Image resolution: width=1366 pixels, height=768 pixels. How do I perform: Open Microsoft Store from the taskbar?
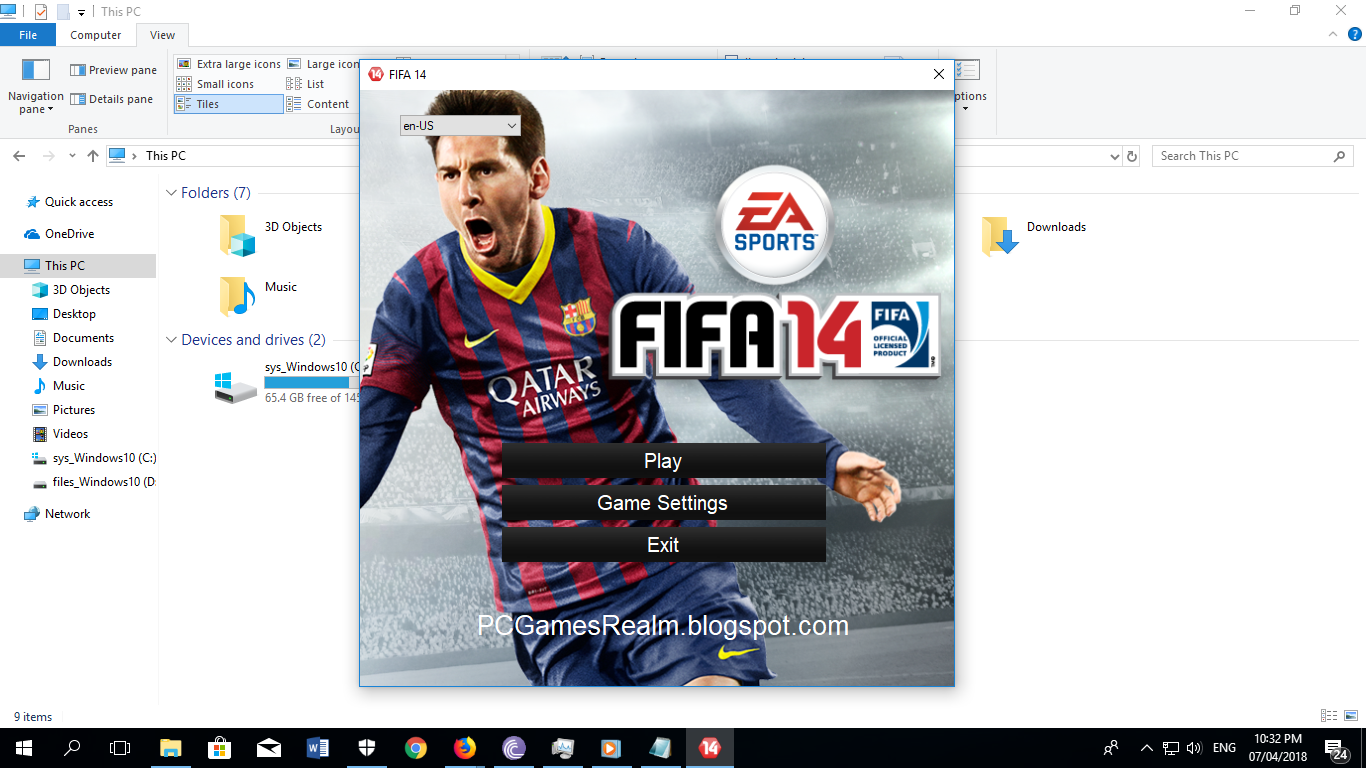pos(220,748)
